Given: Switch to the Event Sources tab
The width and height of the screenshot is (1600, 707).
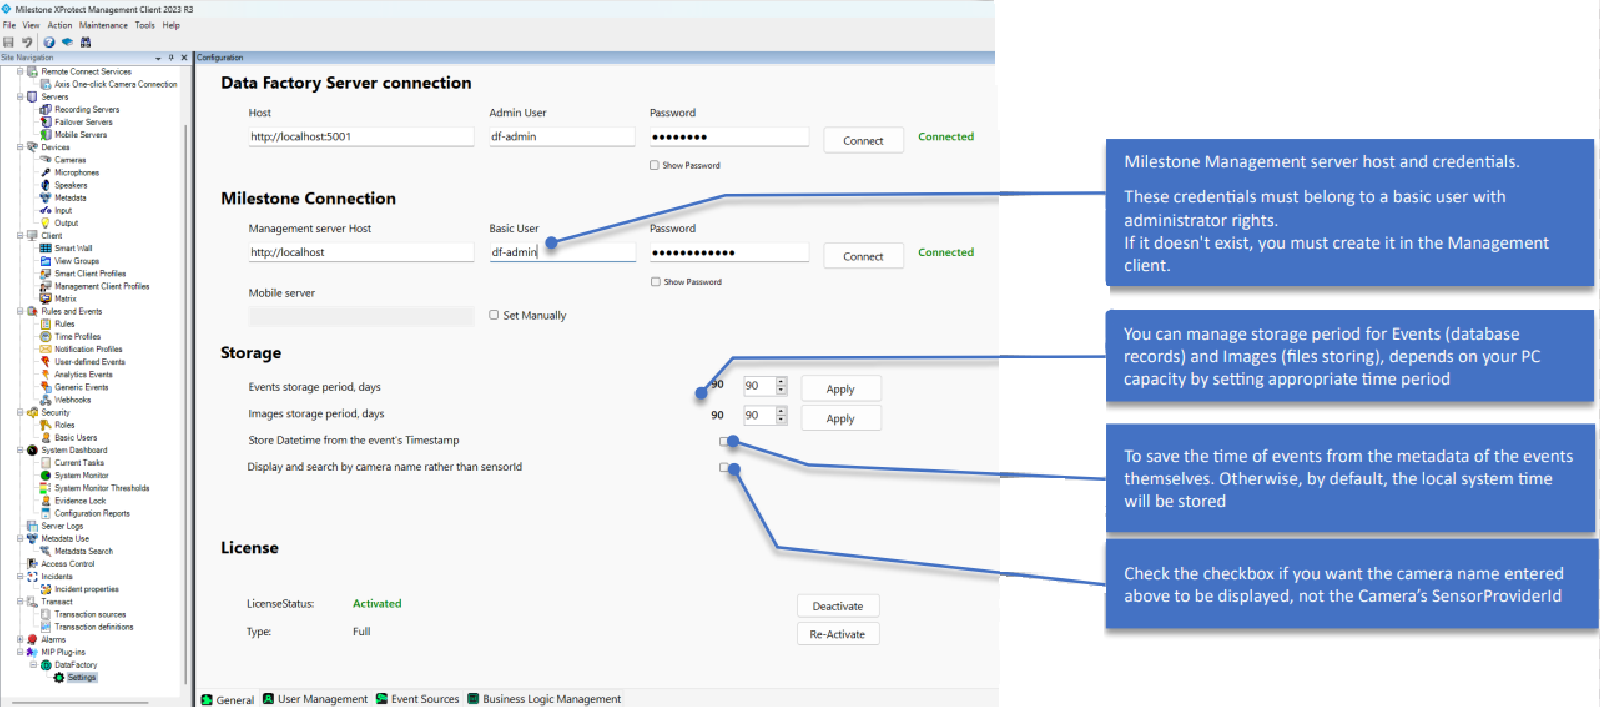Looking at the screenshot, I should [x=417, y=699].
